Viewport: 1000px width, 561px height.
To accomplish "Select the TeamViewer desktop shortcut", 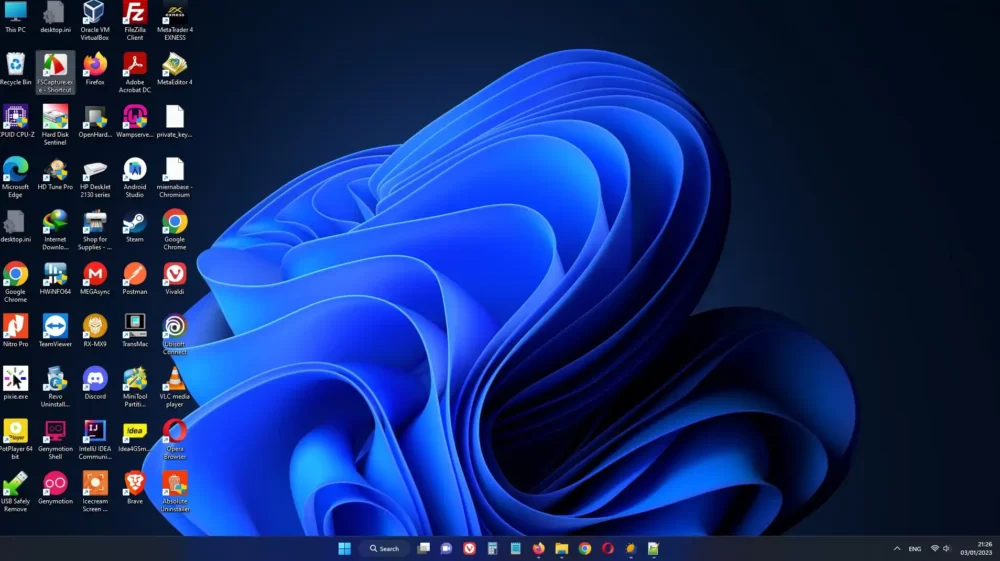I will pyautogui.click(x=55, y=331).
